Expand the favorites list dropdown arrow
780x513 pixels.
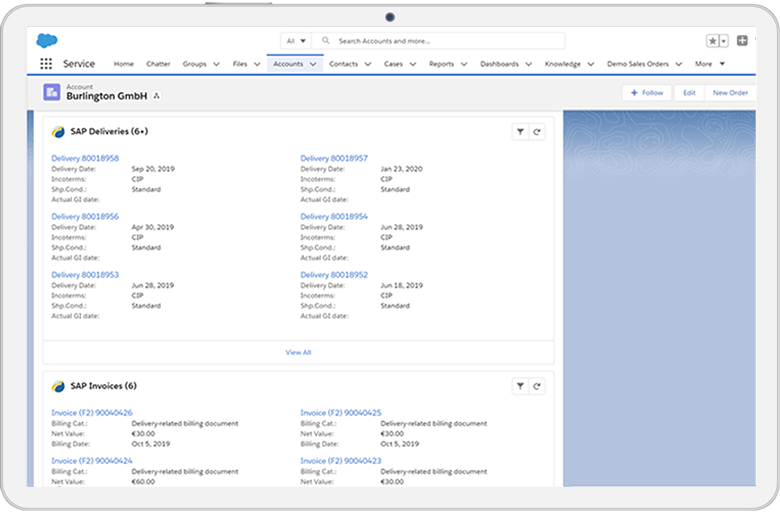(x=724, y=41)
